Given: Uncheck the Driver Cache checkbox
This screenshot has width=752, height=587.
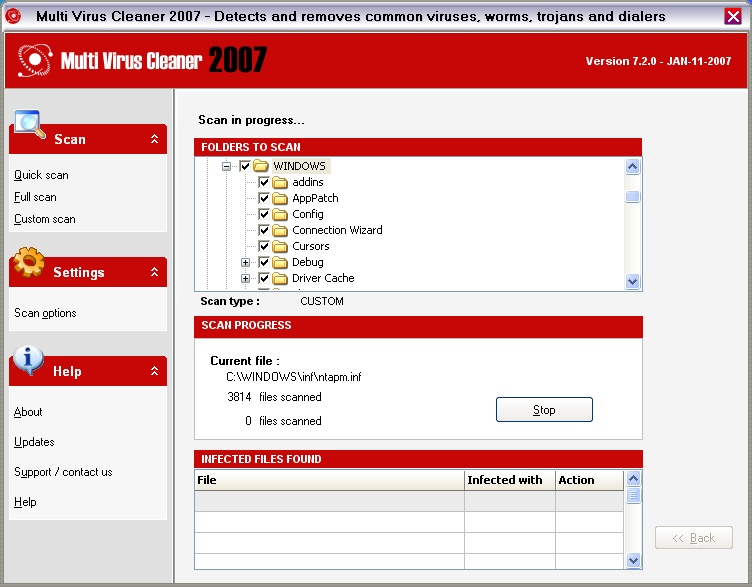Looking at the screenshot, I should click(264, 278).
